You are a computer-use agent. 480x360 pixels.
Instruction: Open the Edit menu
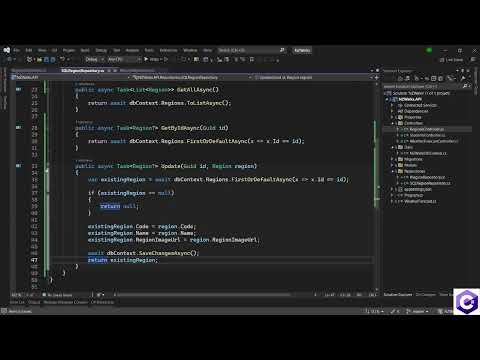pyautogui.click(x=29, y=50)
